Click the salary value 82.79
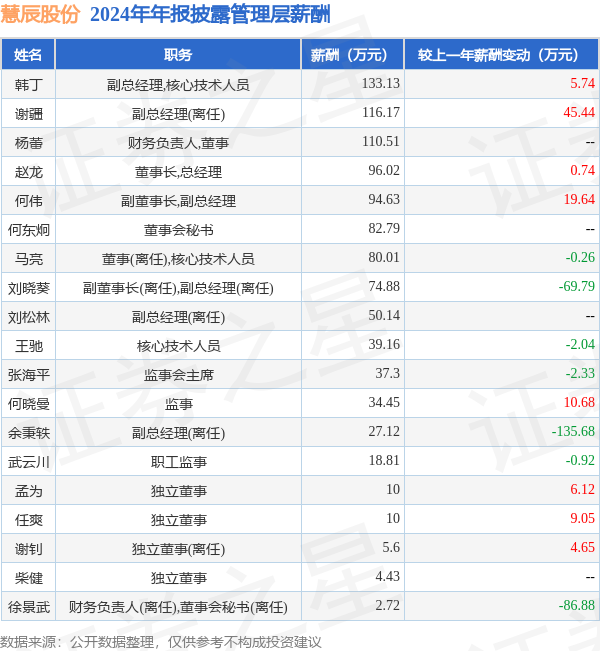Screen dimensions: 600x651 pos(384,228)
